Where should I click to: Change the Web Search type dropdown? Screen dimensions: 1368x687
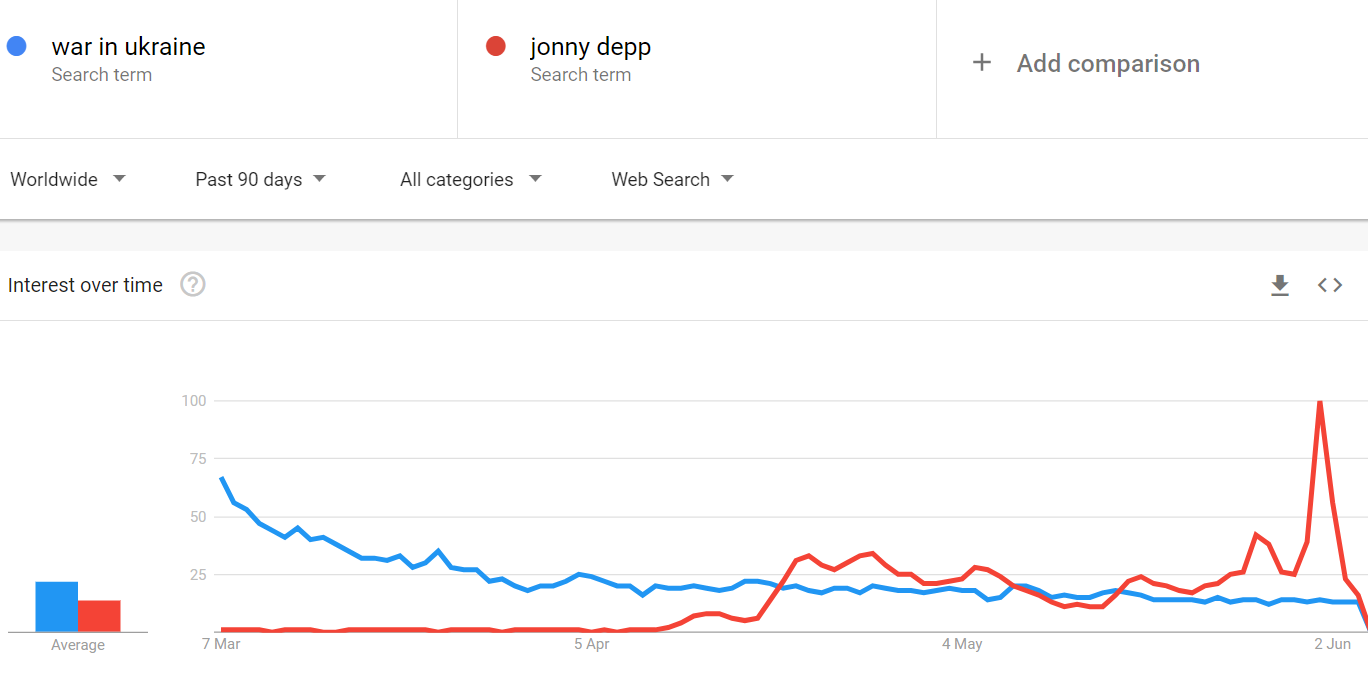tap(672, 180)
